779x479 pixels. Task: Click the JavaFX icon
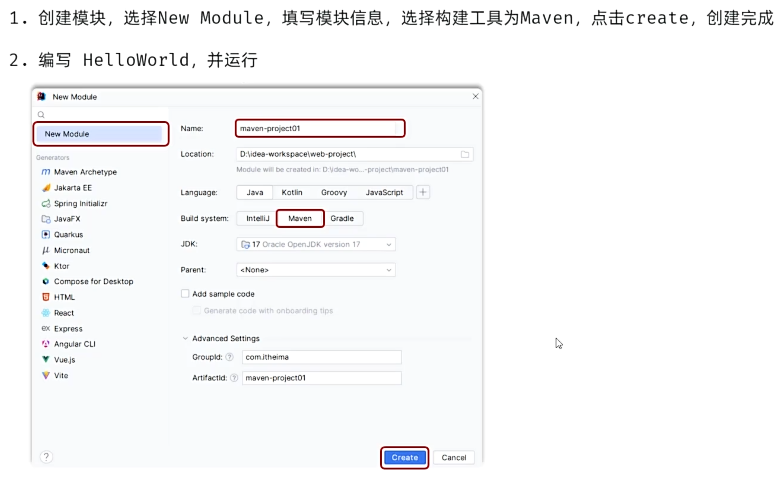(46, 219)
